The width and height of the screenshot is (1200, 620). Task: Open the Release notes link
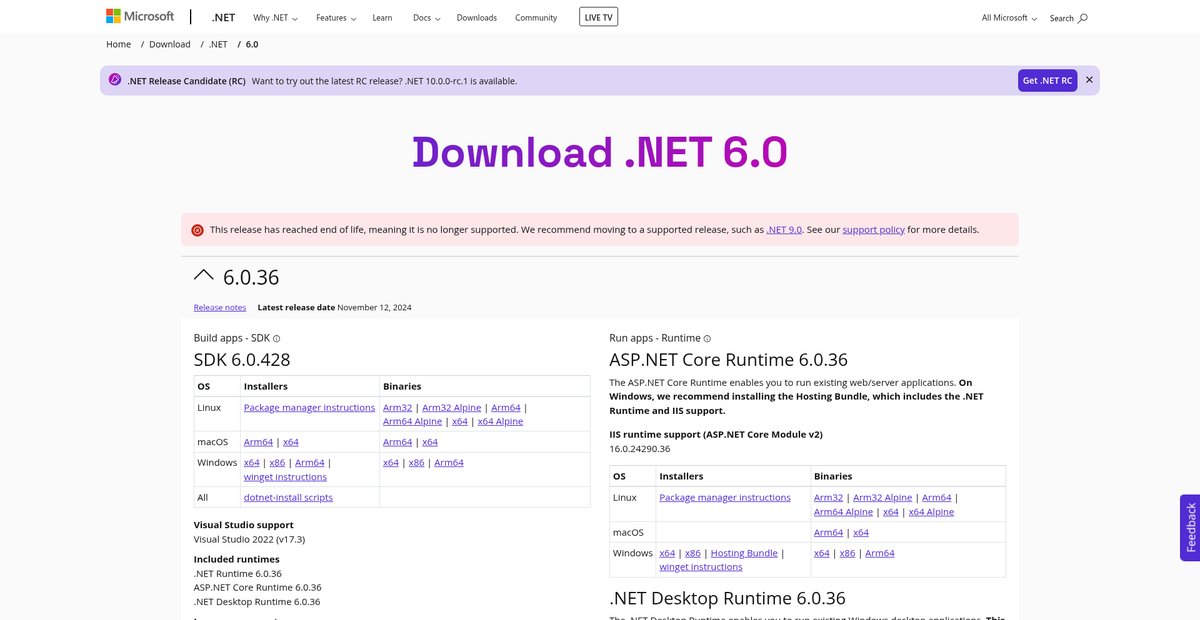coord(220,308)
